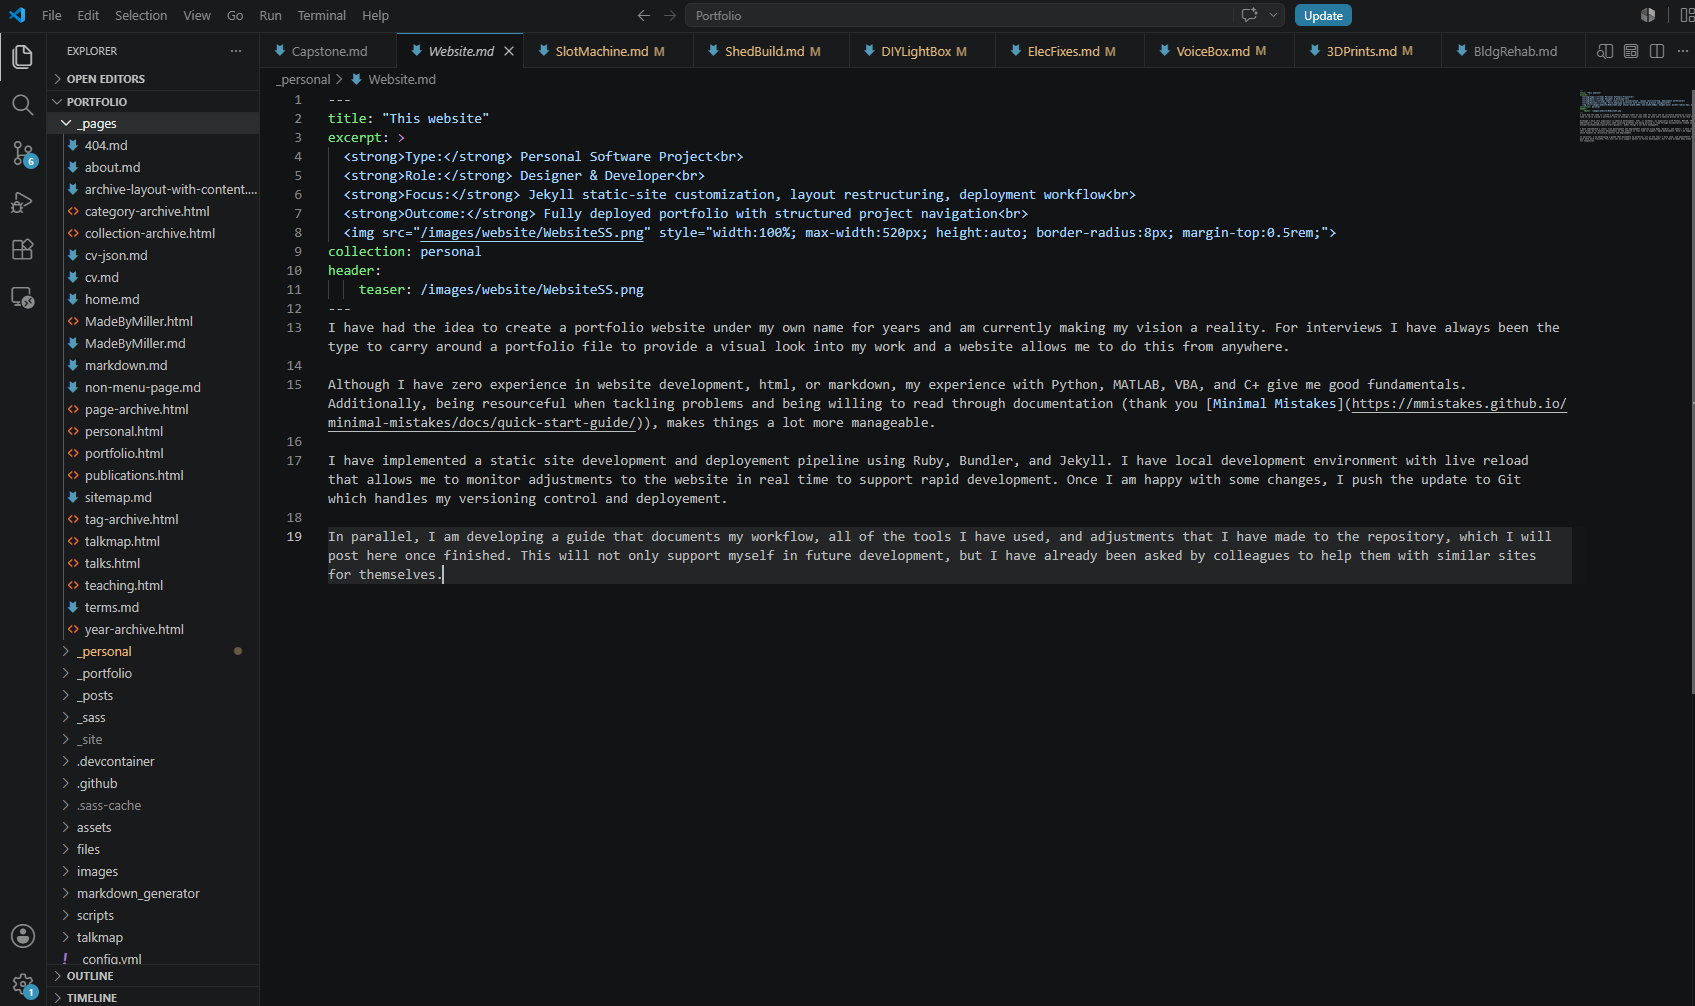Click the Copilot status icon near Update

tap(1648, 15)
